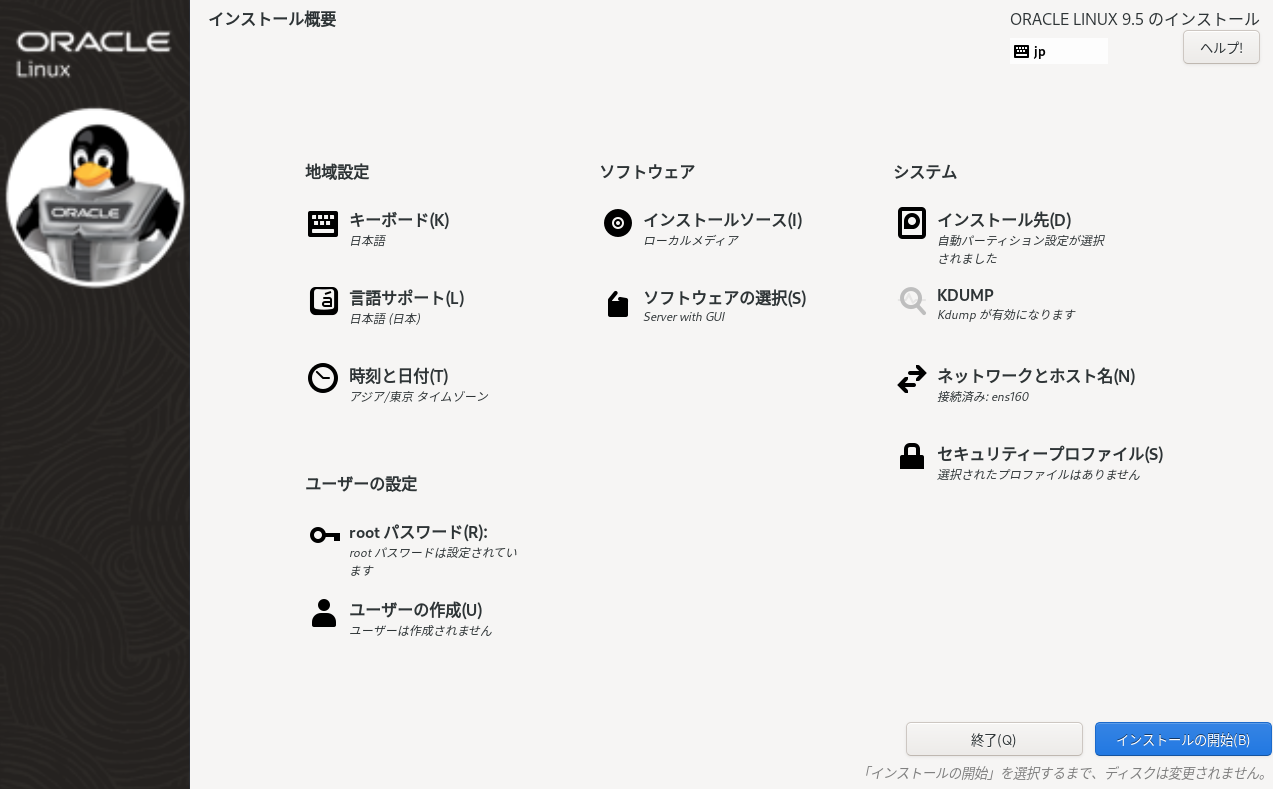Click the Begin Installation button

coord(1184,739)
